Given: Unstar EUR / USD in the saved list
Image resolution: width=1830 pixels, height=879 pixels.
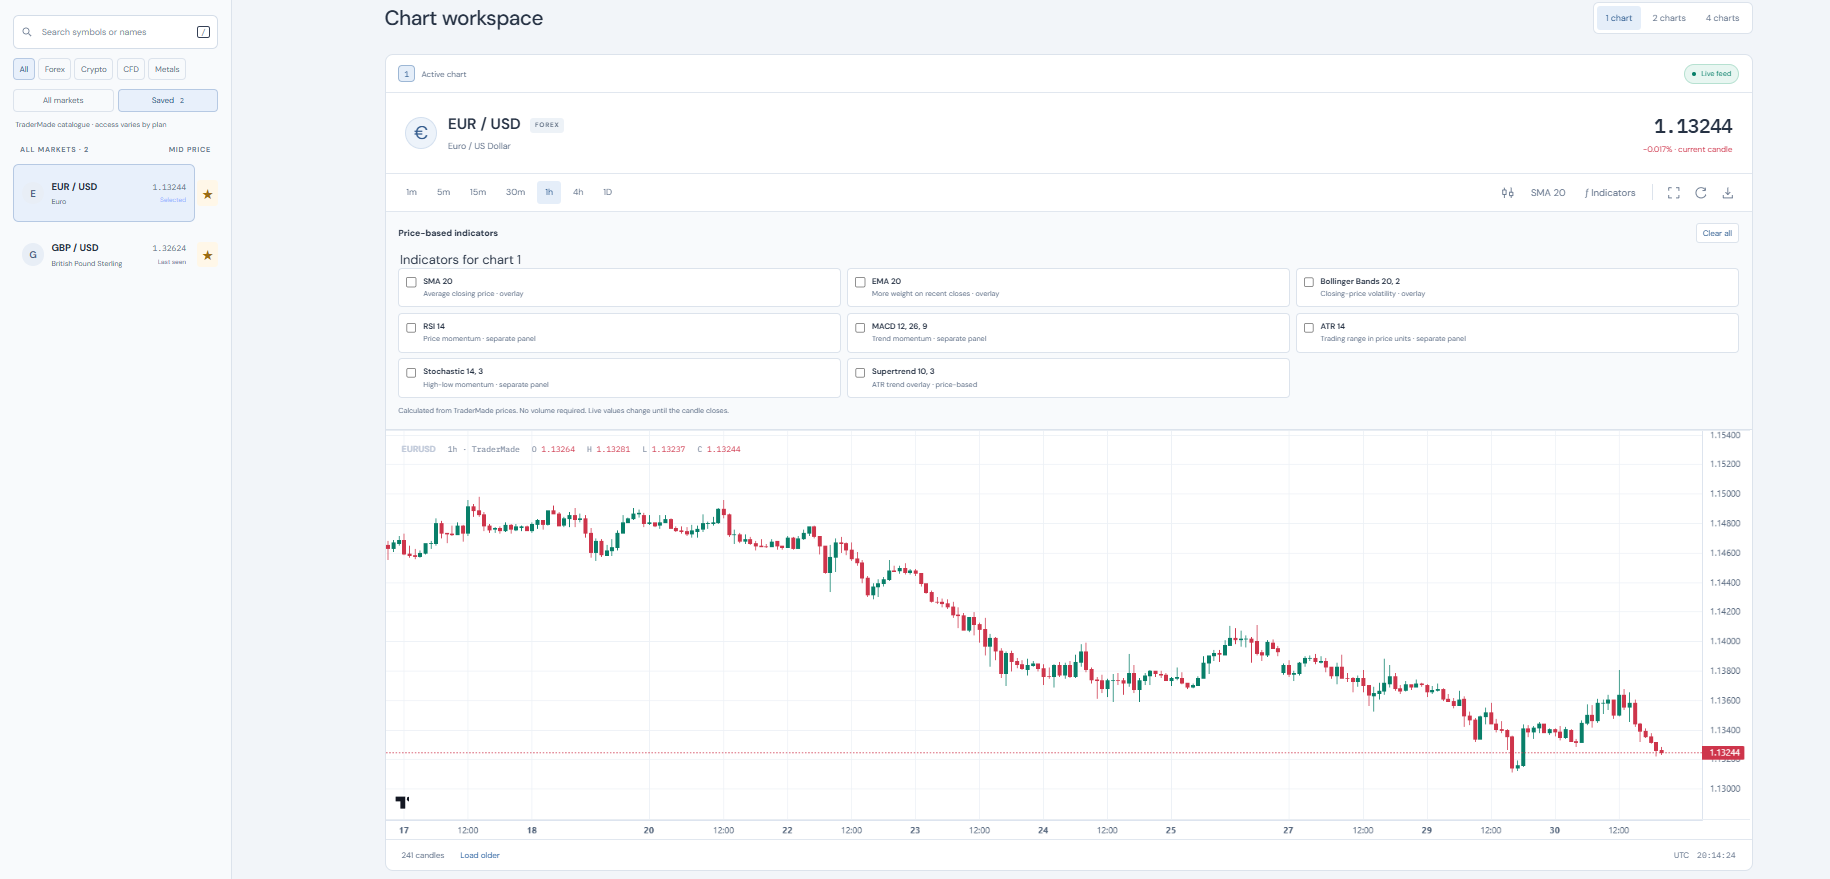Looking at the screenshot, I should pos(207,194).
